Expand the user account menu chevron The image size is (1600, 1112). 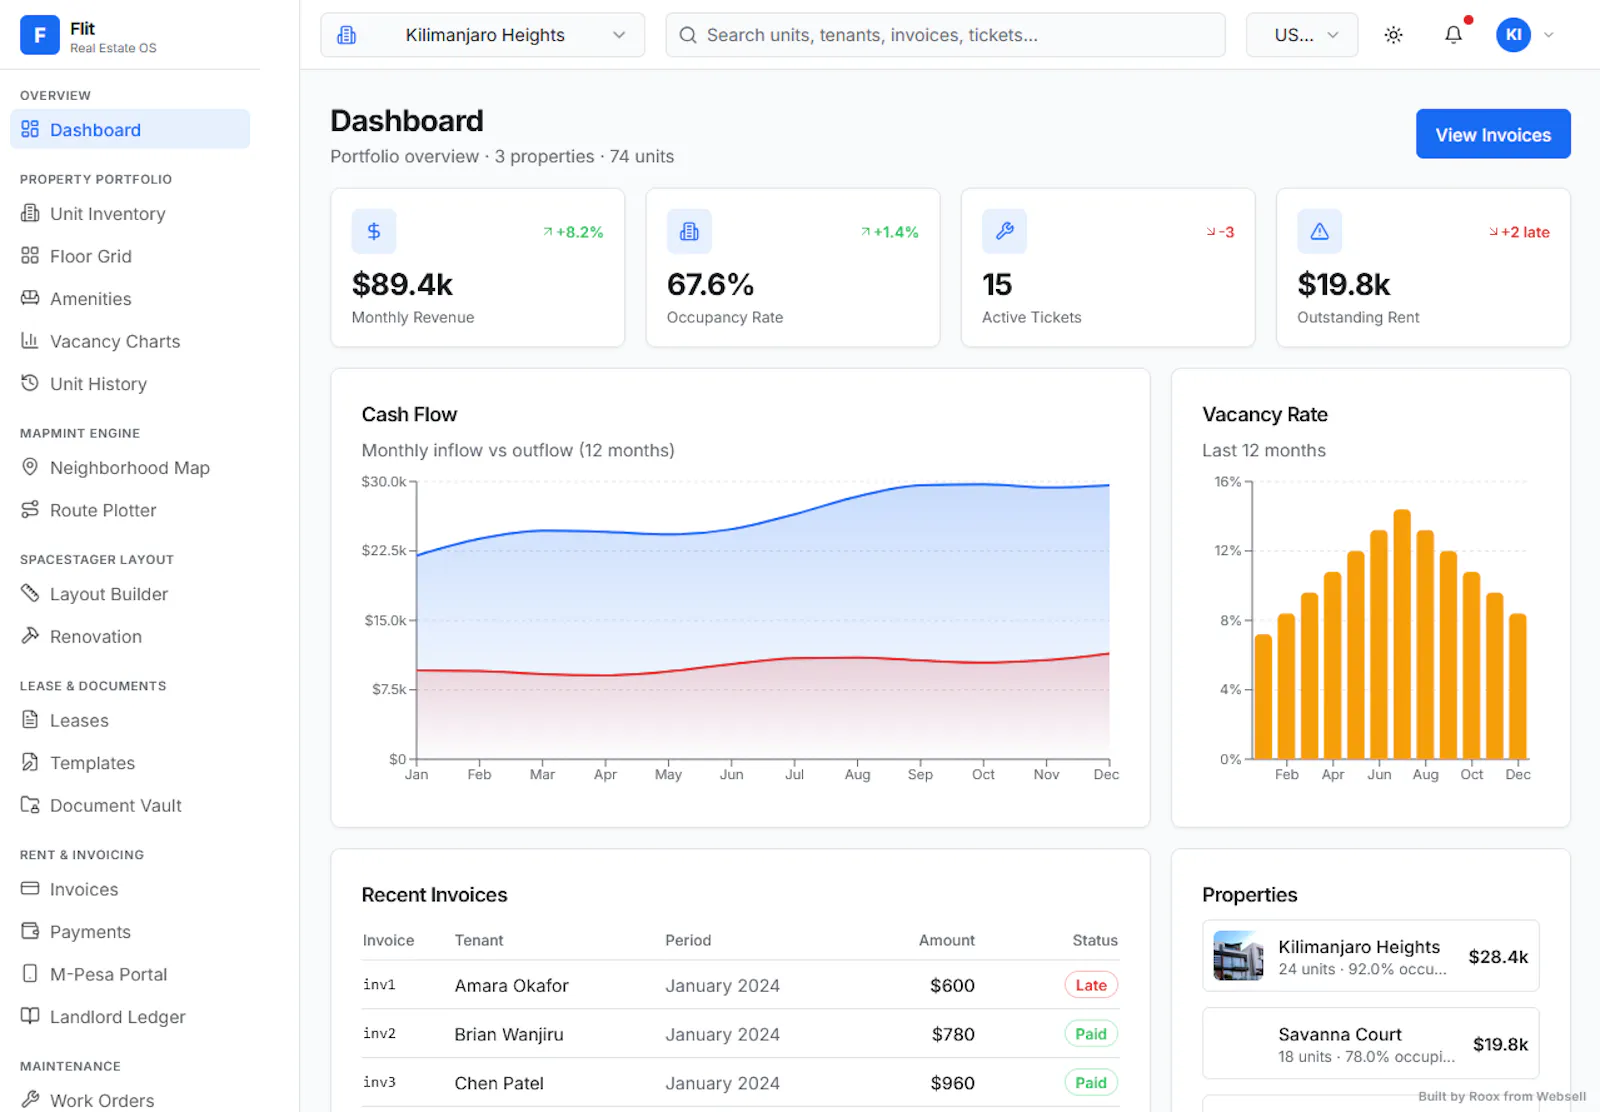tap(1548, 35)
